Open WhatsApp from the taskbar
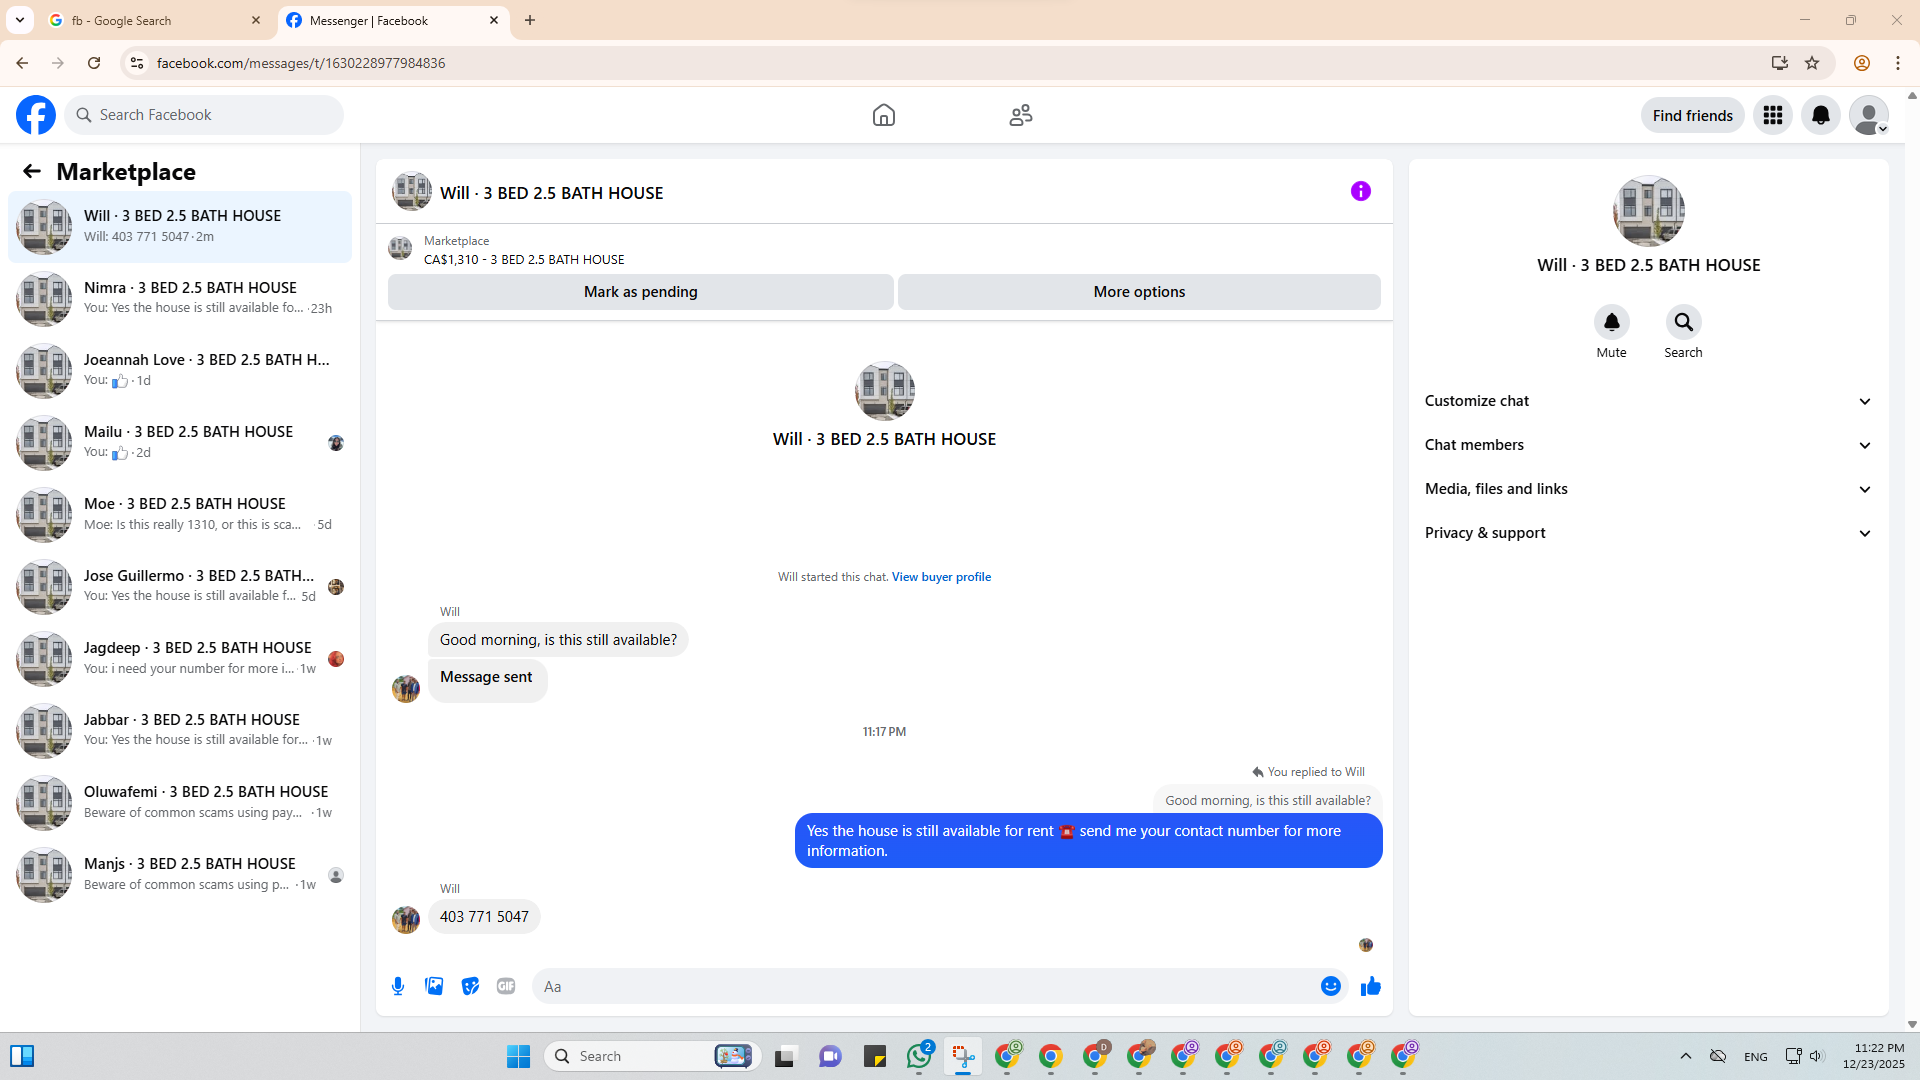The width and height of the screenshot is (1920, 1080). [918, 1056]
